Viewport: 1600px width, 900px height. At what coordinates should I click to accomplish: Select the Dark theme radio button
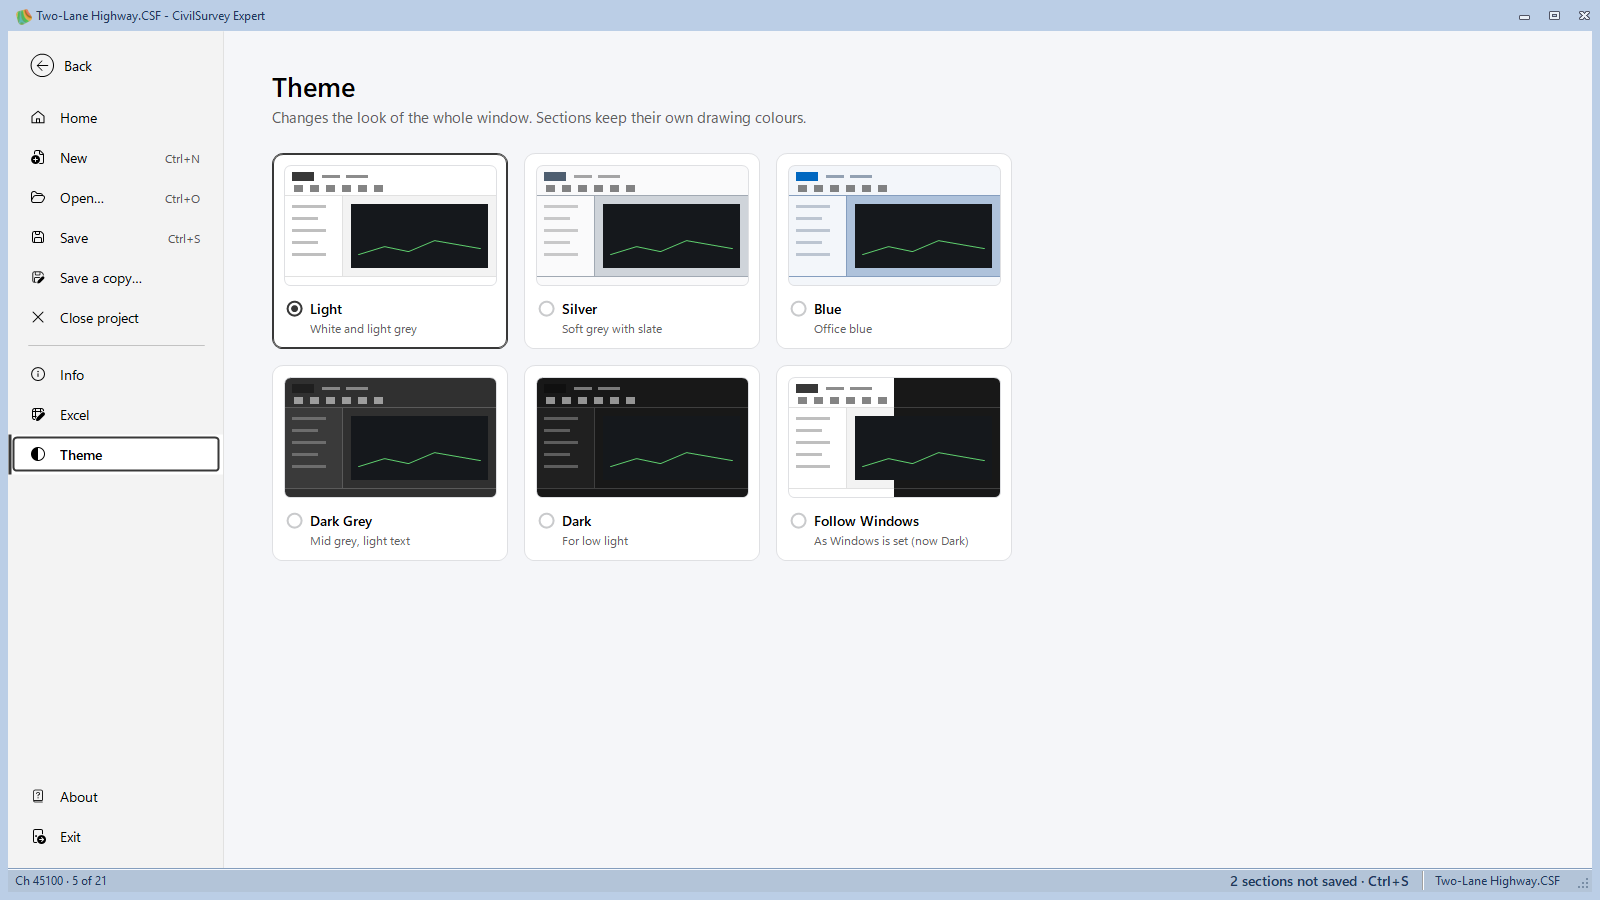547,521
